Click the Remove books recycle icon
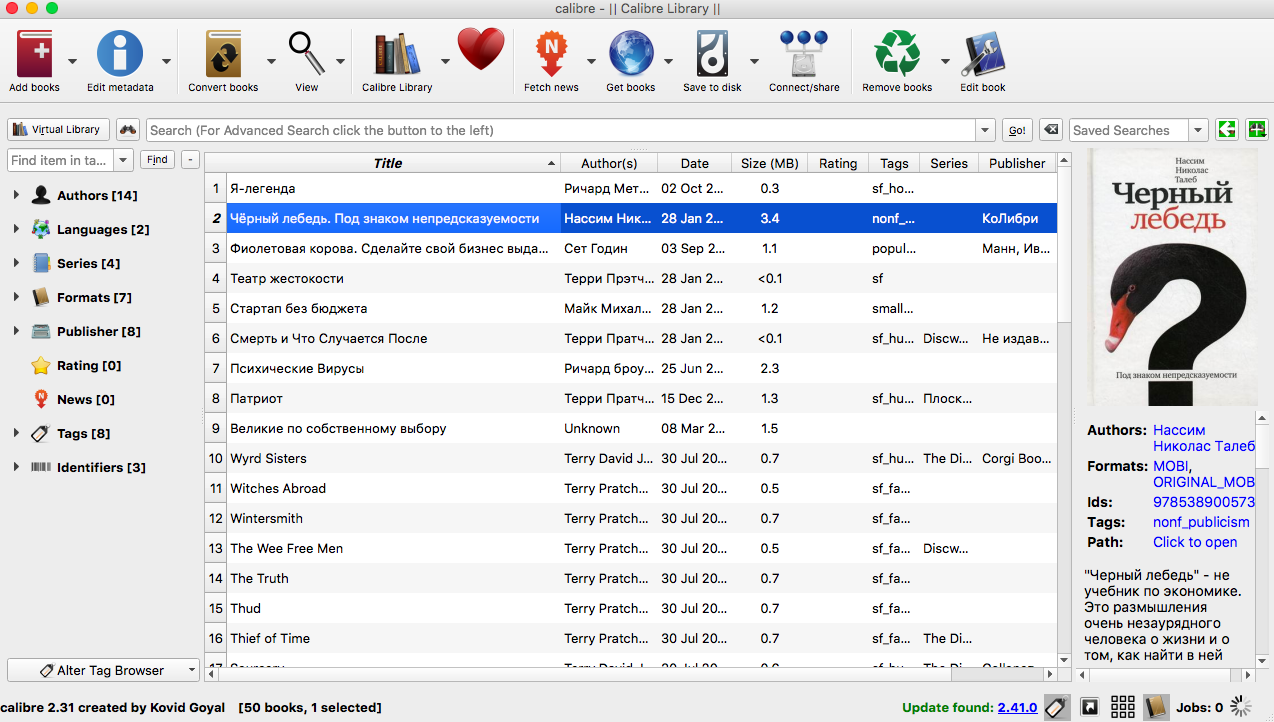The height and width of the screenshot is (722, 1274). [897, 53]
